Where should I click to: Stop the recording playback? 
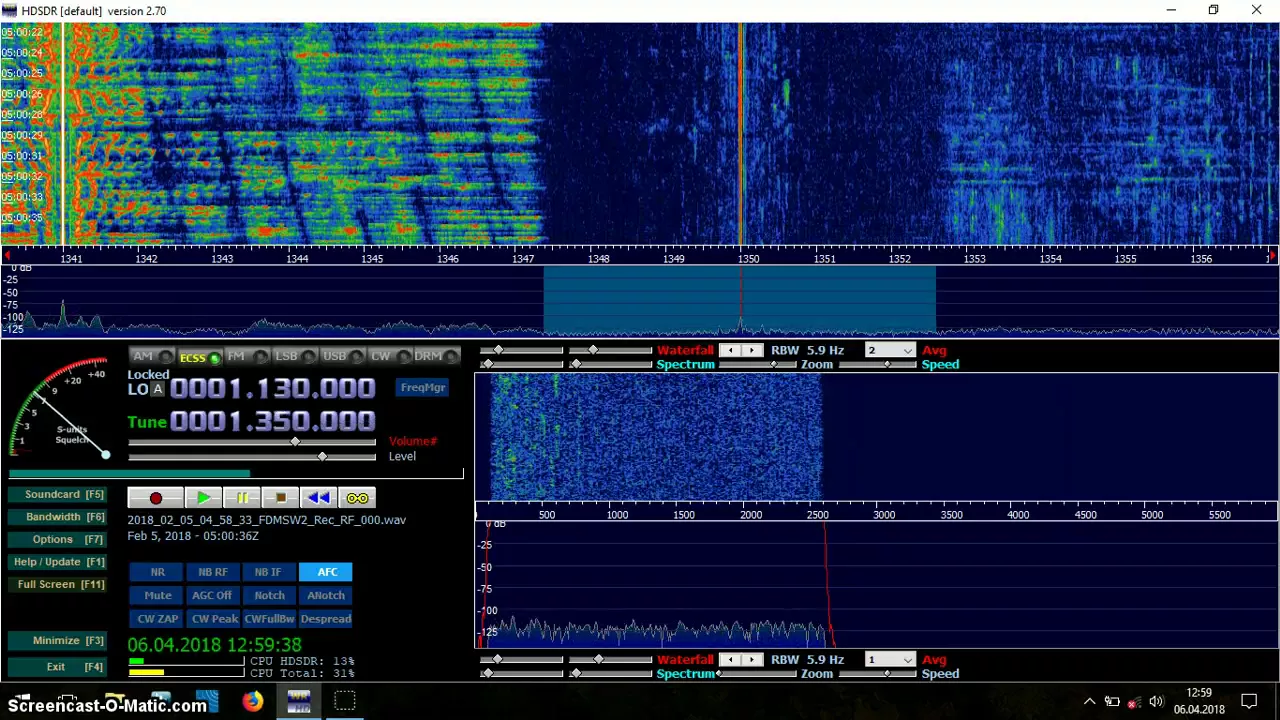[281, 498]
